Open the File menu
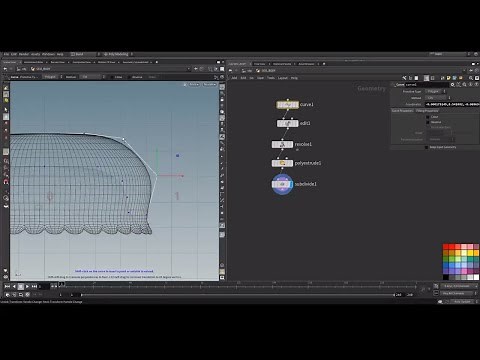The width and height of the screenshot is (480, 360). point(6,54)
